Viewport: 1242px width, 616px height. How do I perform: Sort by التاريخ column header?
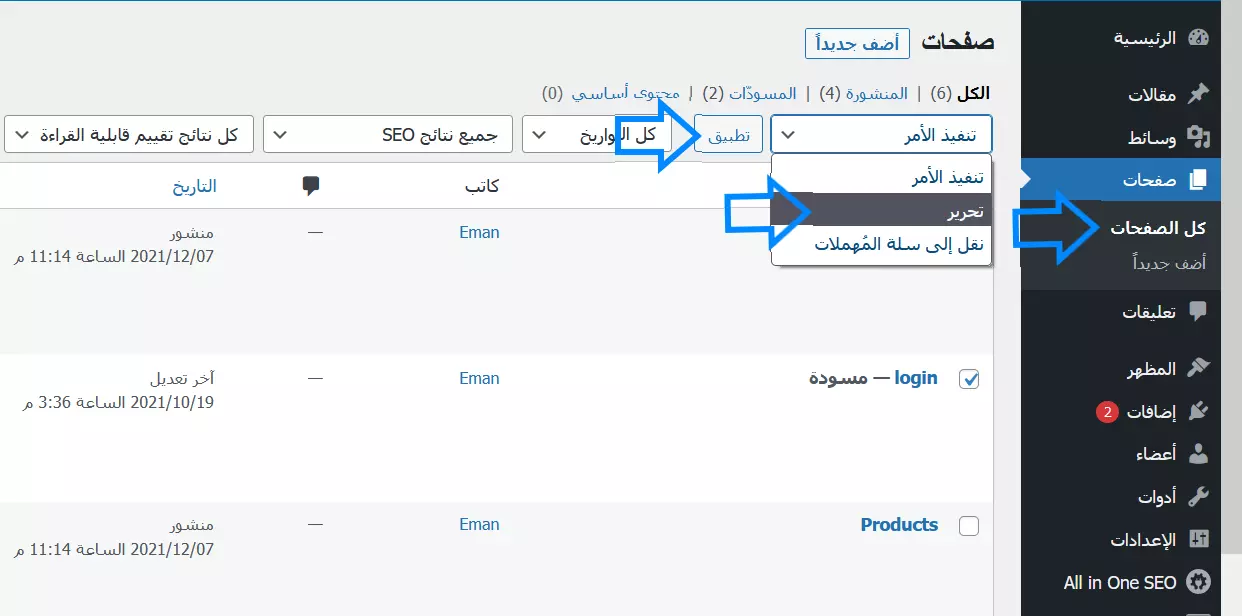click(x=194, y=186)
